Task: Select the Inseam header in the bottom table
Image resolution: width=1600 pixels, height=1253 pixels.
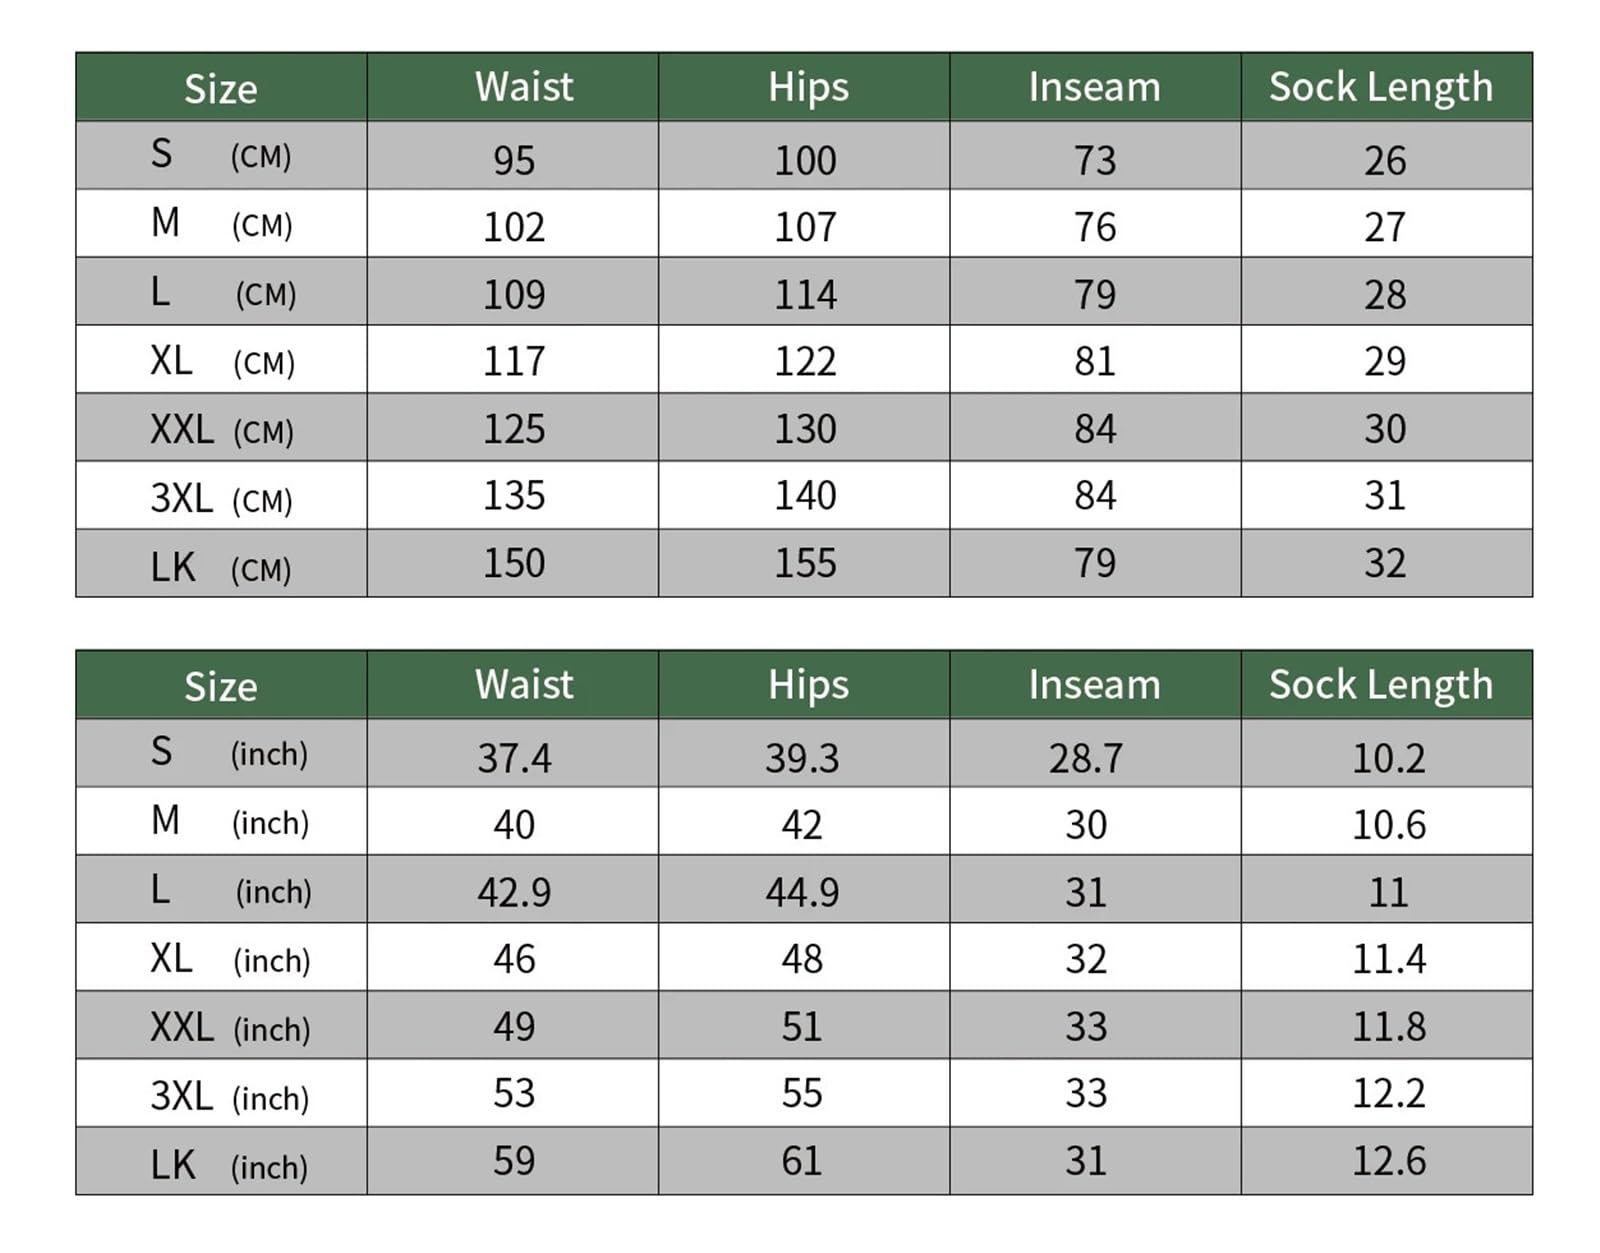Action: 1095,685
